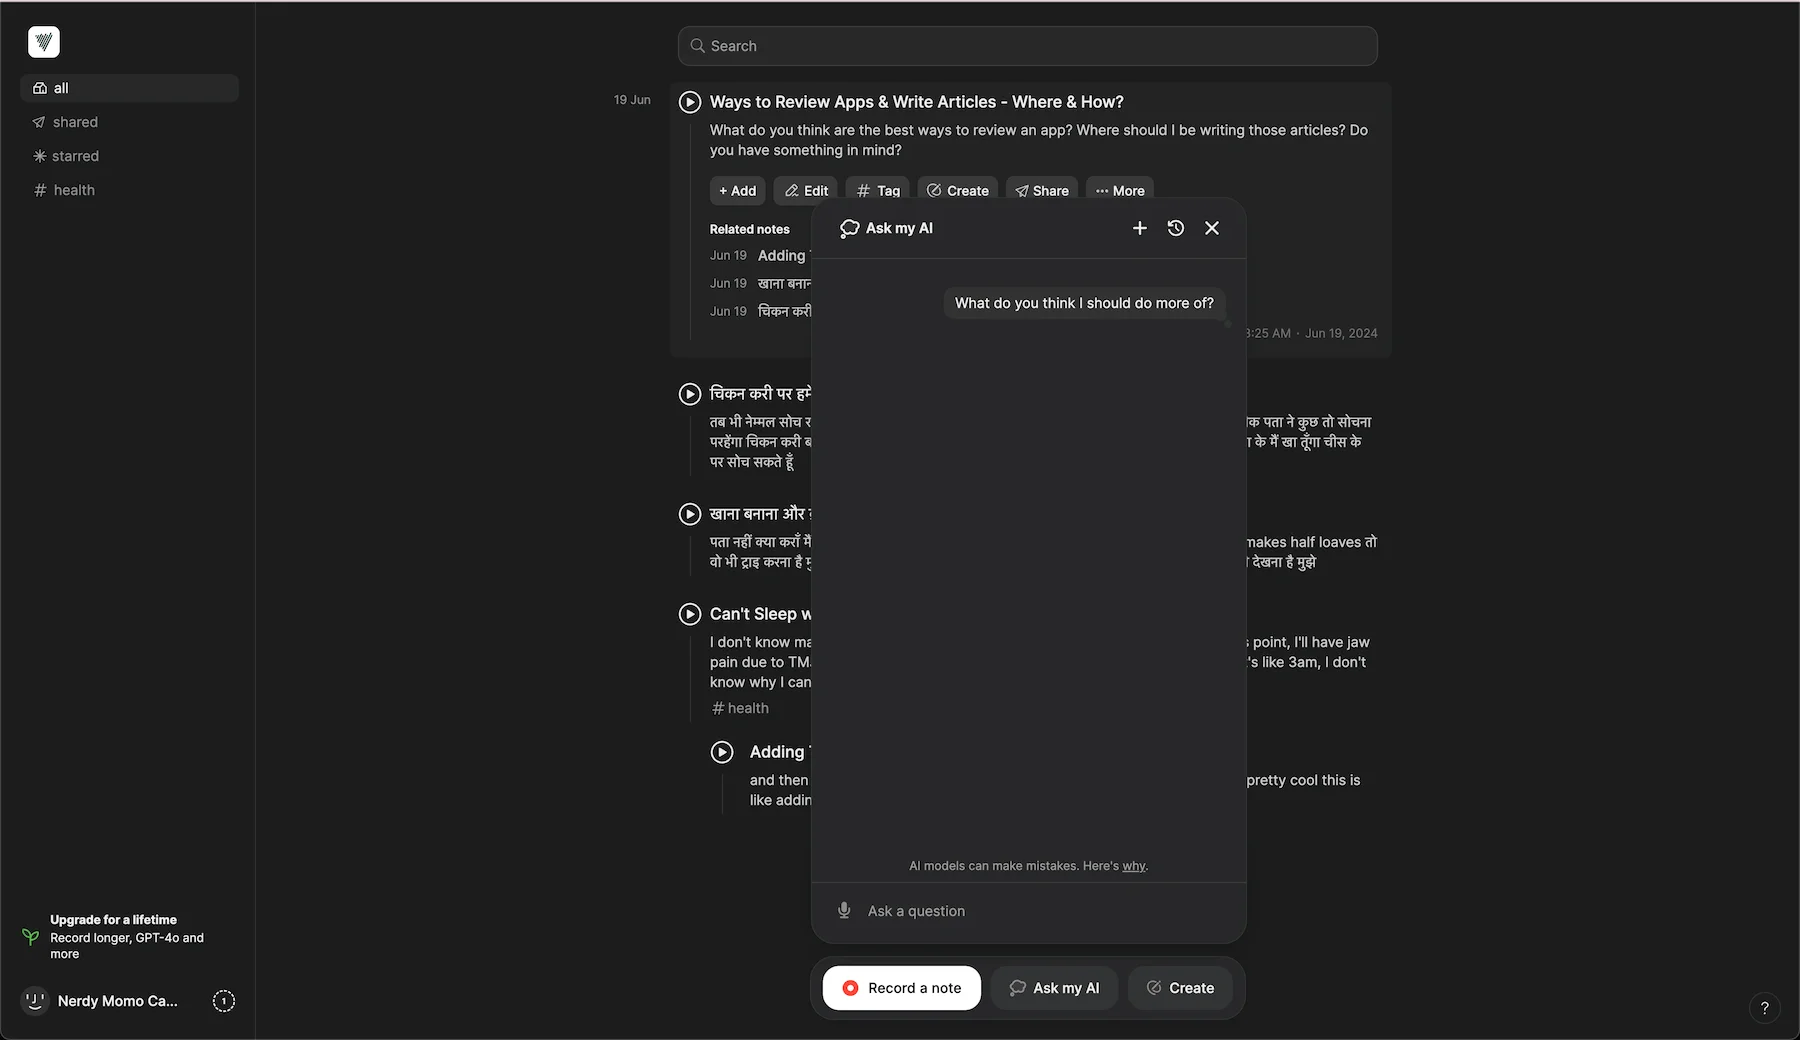Select the shared section in sidebar
This screenshot has width=1800, height=1040.
75,122
